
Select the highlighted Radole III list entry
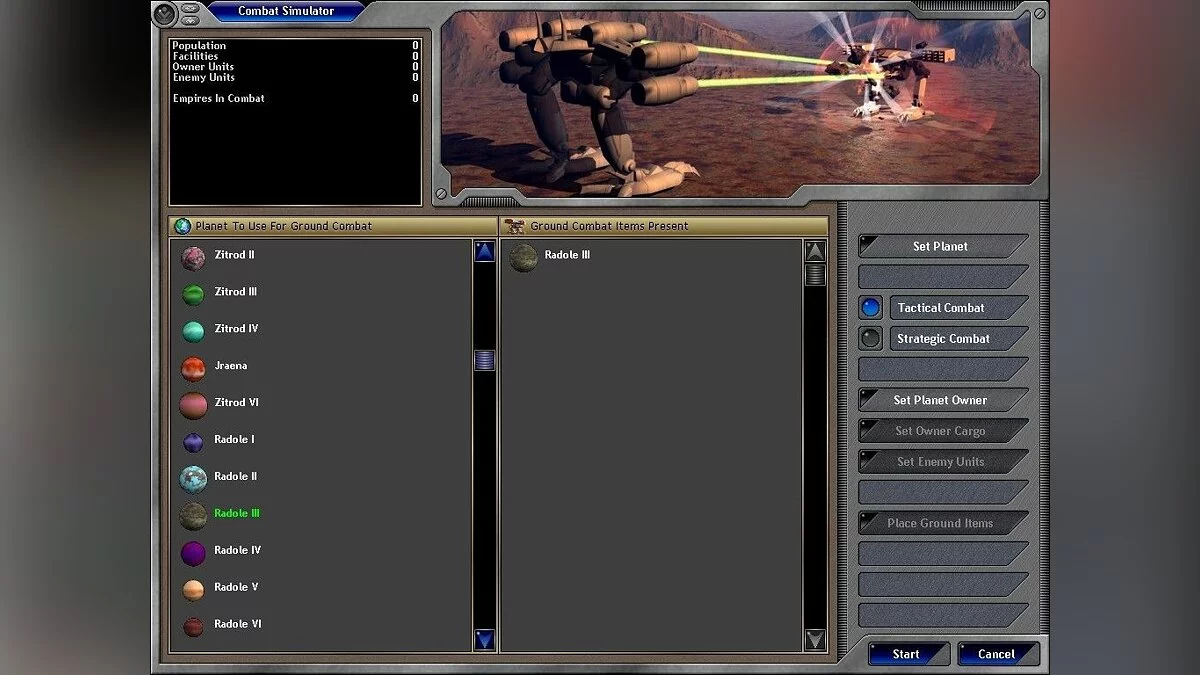(x=237, y=513)
